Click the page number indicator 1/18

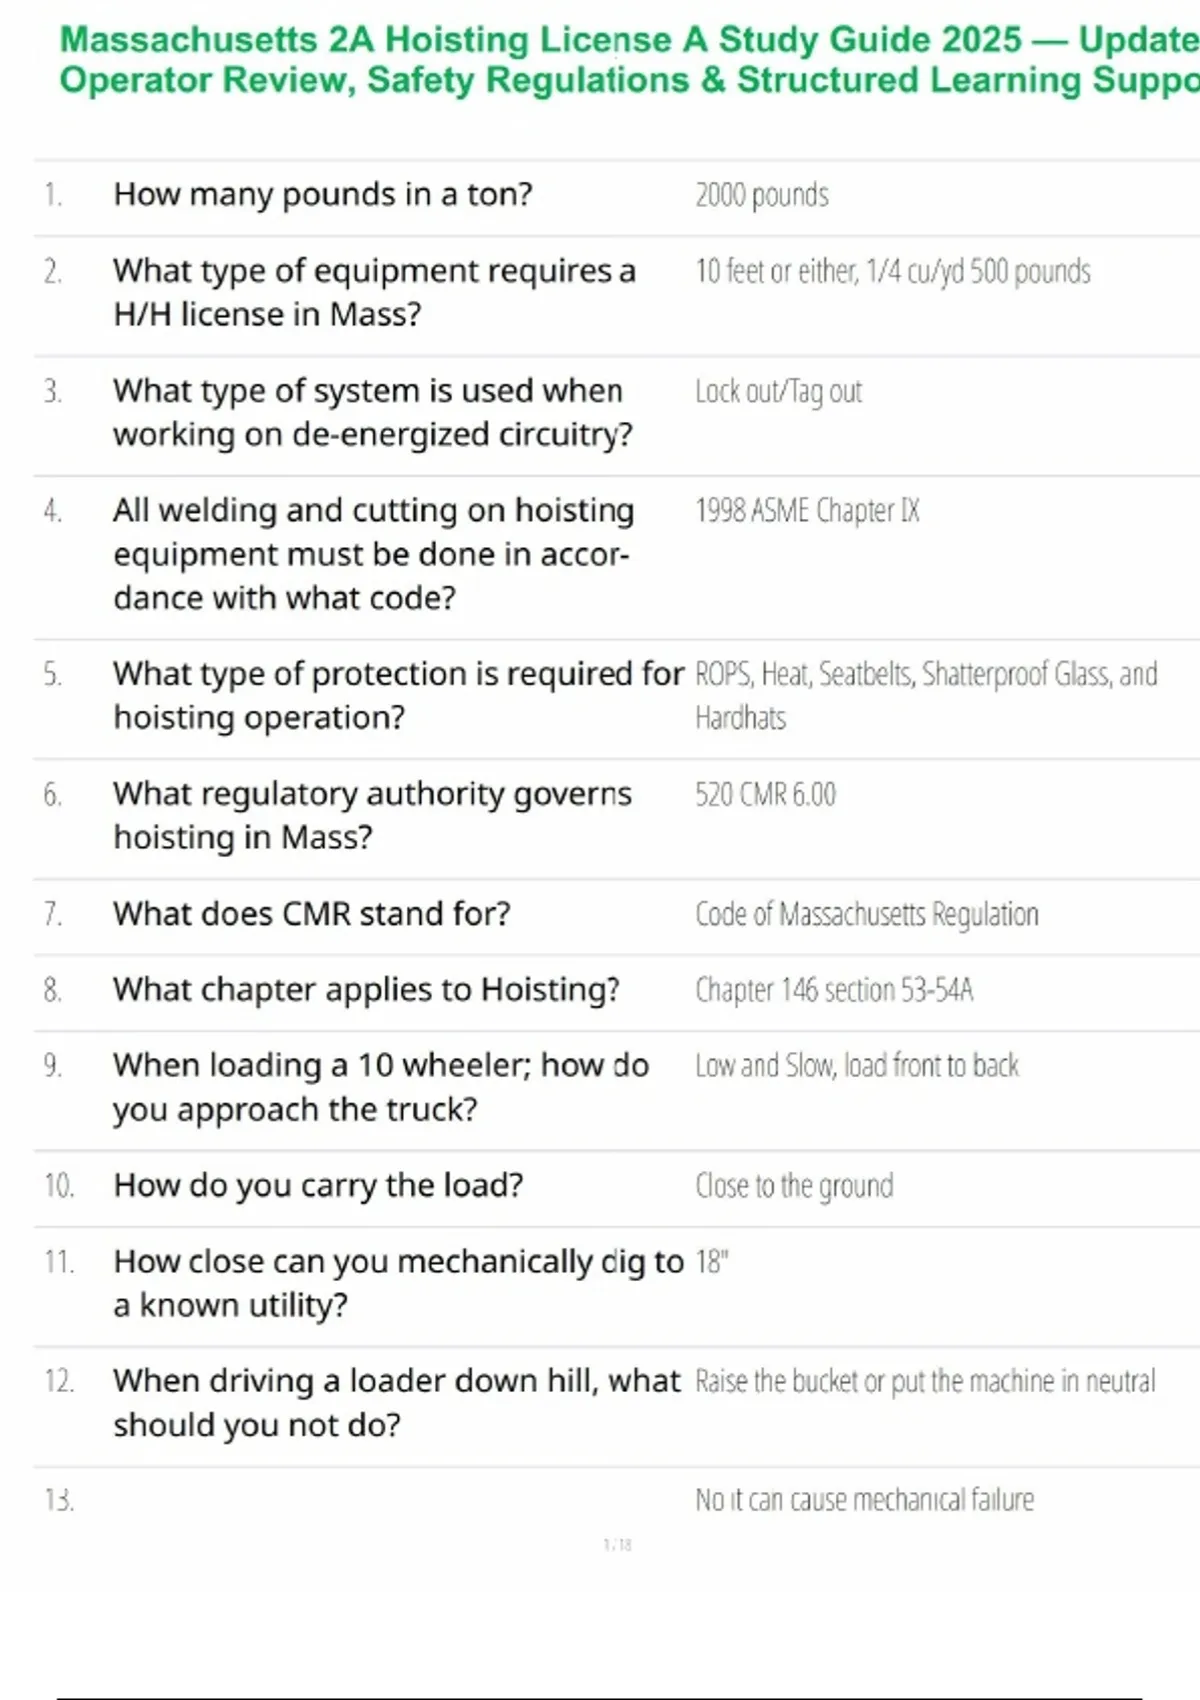click(x=617, y=1545)
